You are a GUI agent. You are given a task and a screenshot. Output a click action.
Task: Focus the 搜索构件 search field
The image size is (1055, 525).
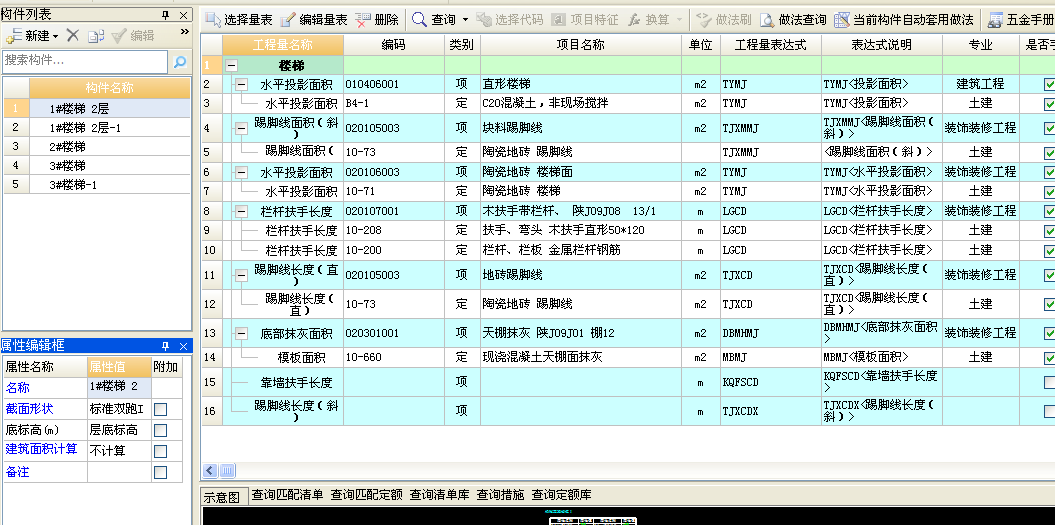[85, 61]
